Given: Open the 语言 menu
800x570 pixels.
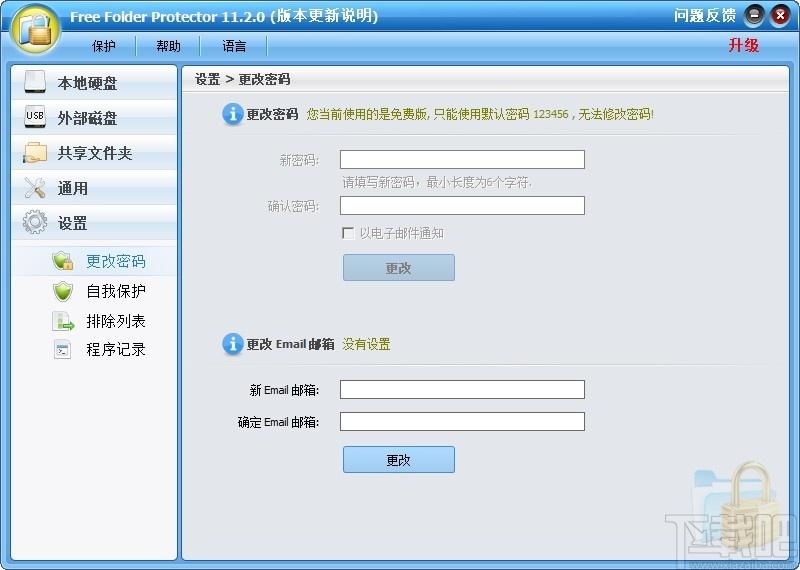Looking at the screenshot, I should (x=234, y=46).
